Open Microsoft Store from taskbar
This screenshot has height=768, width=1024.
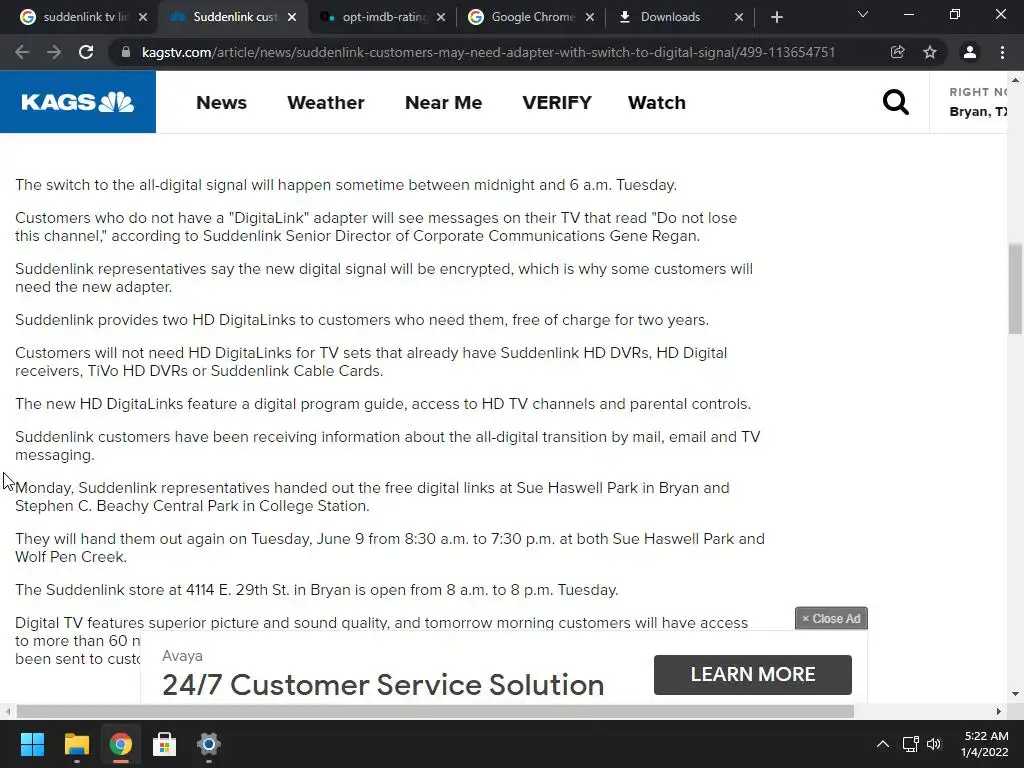[x=165, y=744]
